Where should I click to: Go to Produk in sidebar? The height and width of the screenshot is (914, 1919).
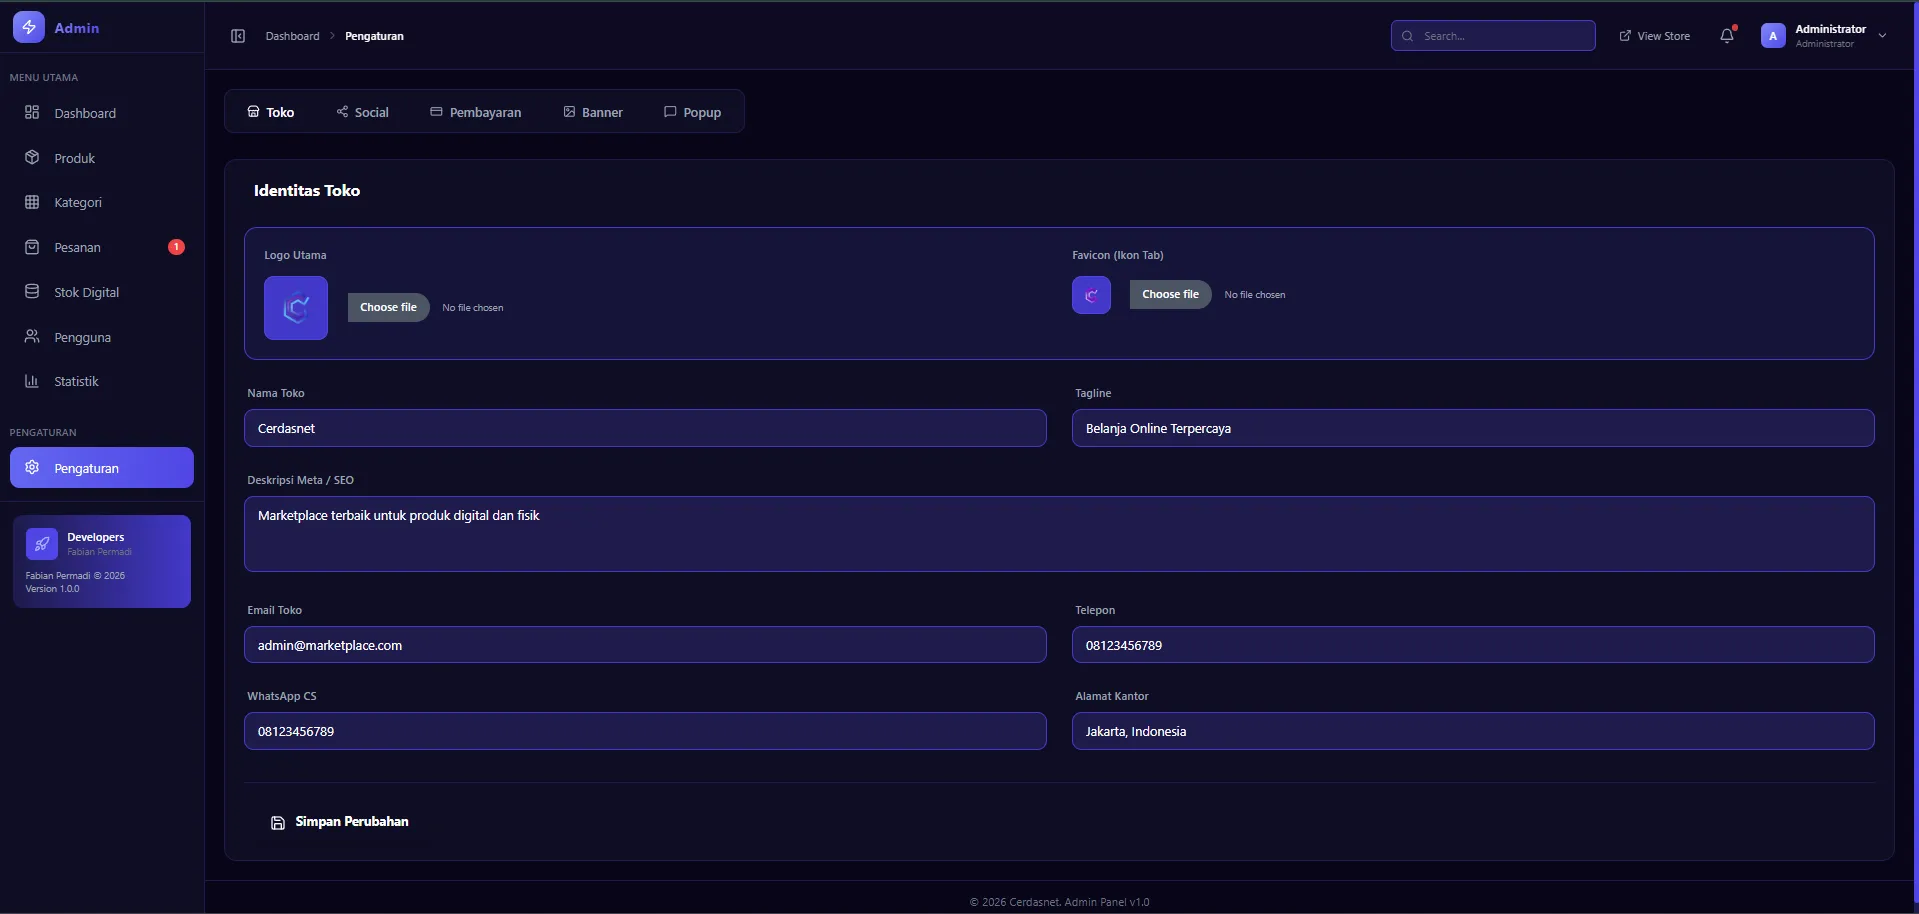click(75, 158)
